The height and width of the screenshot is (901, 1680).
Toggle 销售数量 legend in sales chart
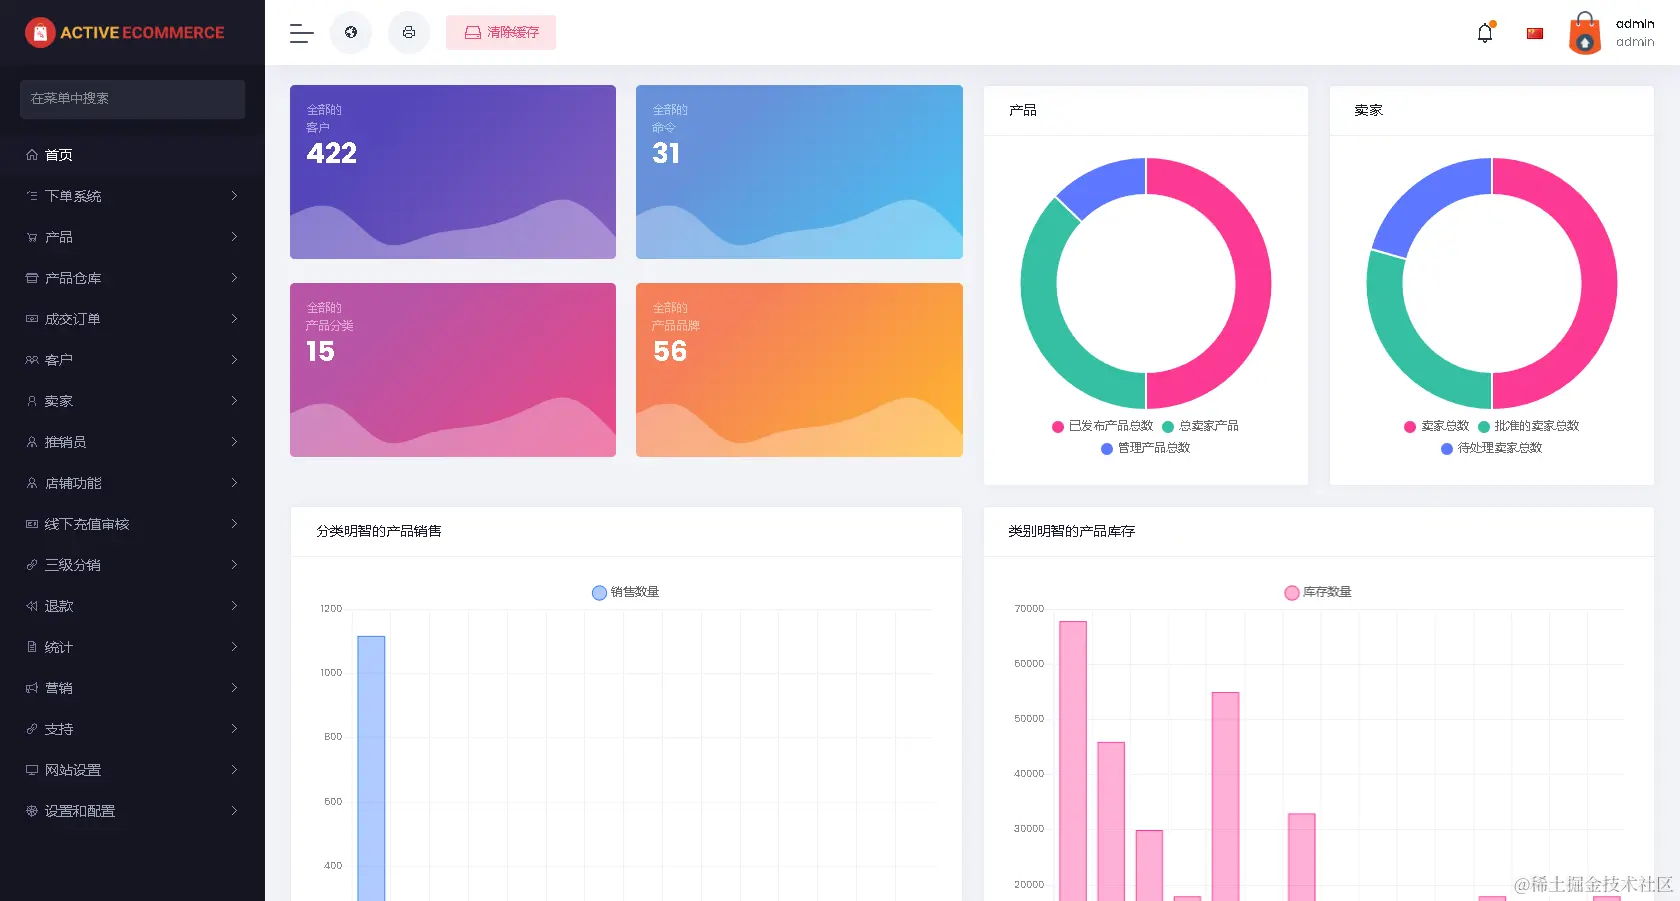[x=625, y=592]
